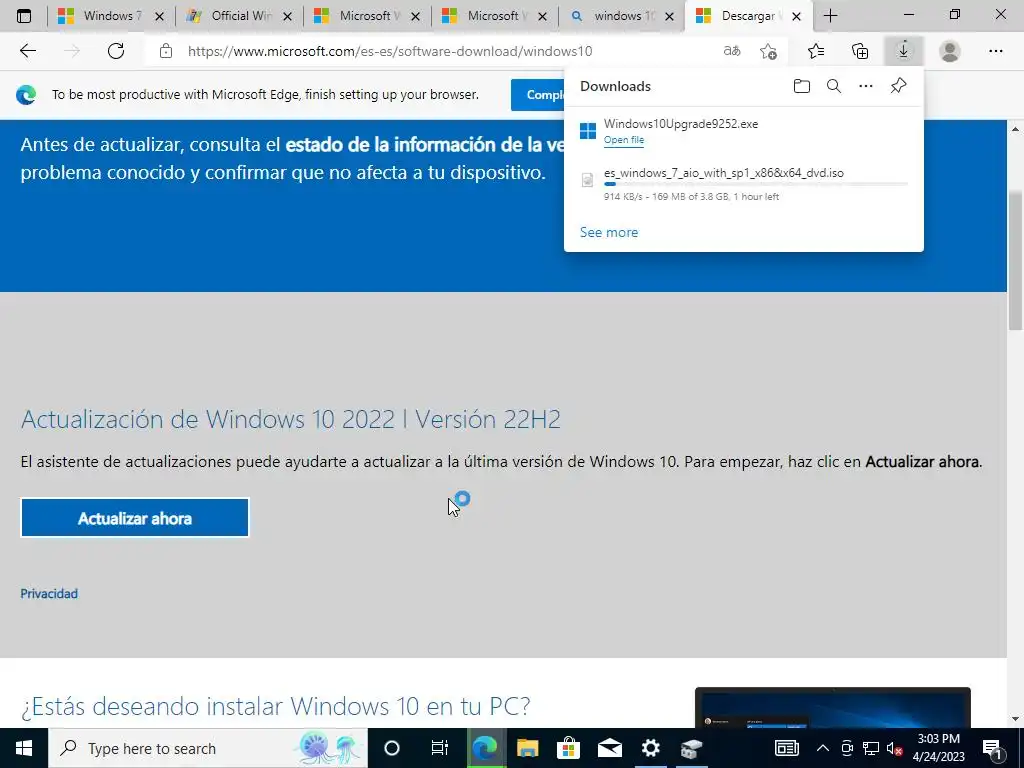Viewport: 1024px width, 768px height.
Task: Go back to the previous page
Action: [27, 51]
